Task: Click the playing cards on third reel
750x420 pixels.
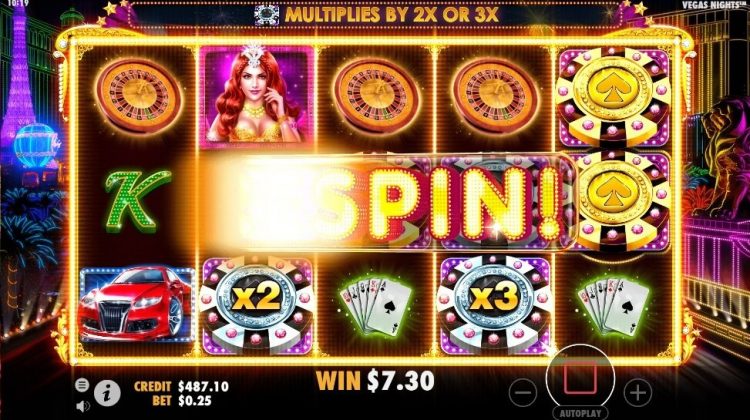Action: [376, 305]
